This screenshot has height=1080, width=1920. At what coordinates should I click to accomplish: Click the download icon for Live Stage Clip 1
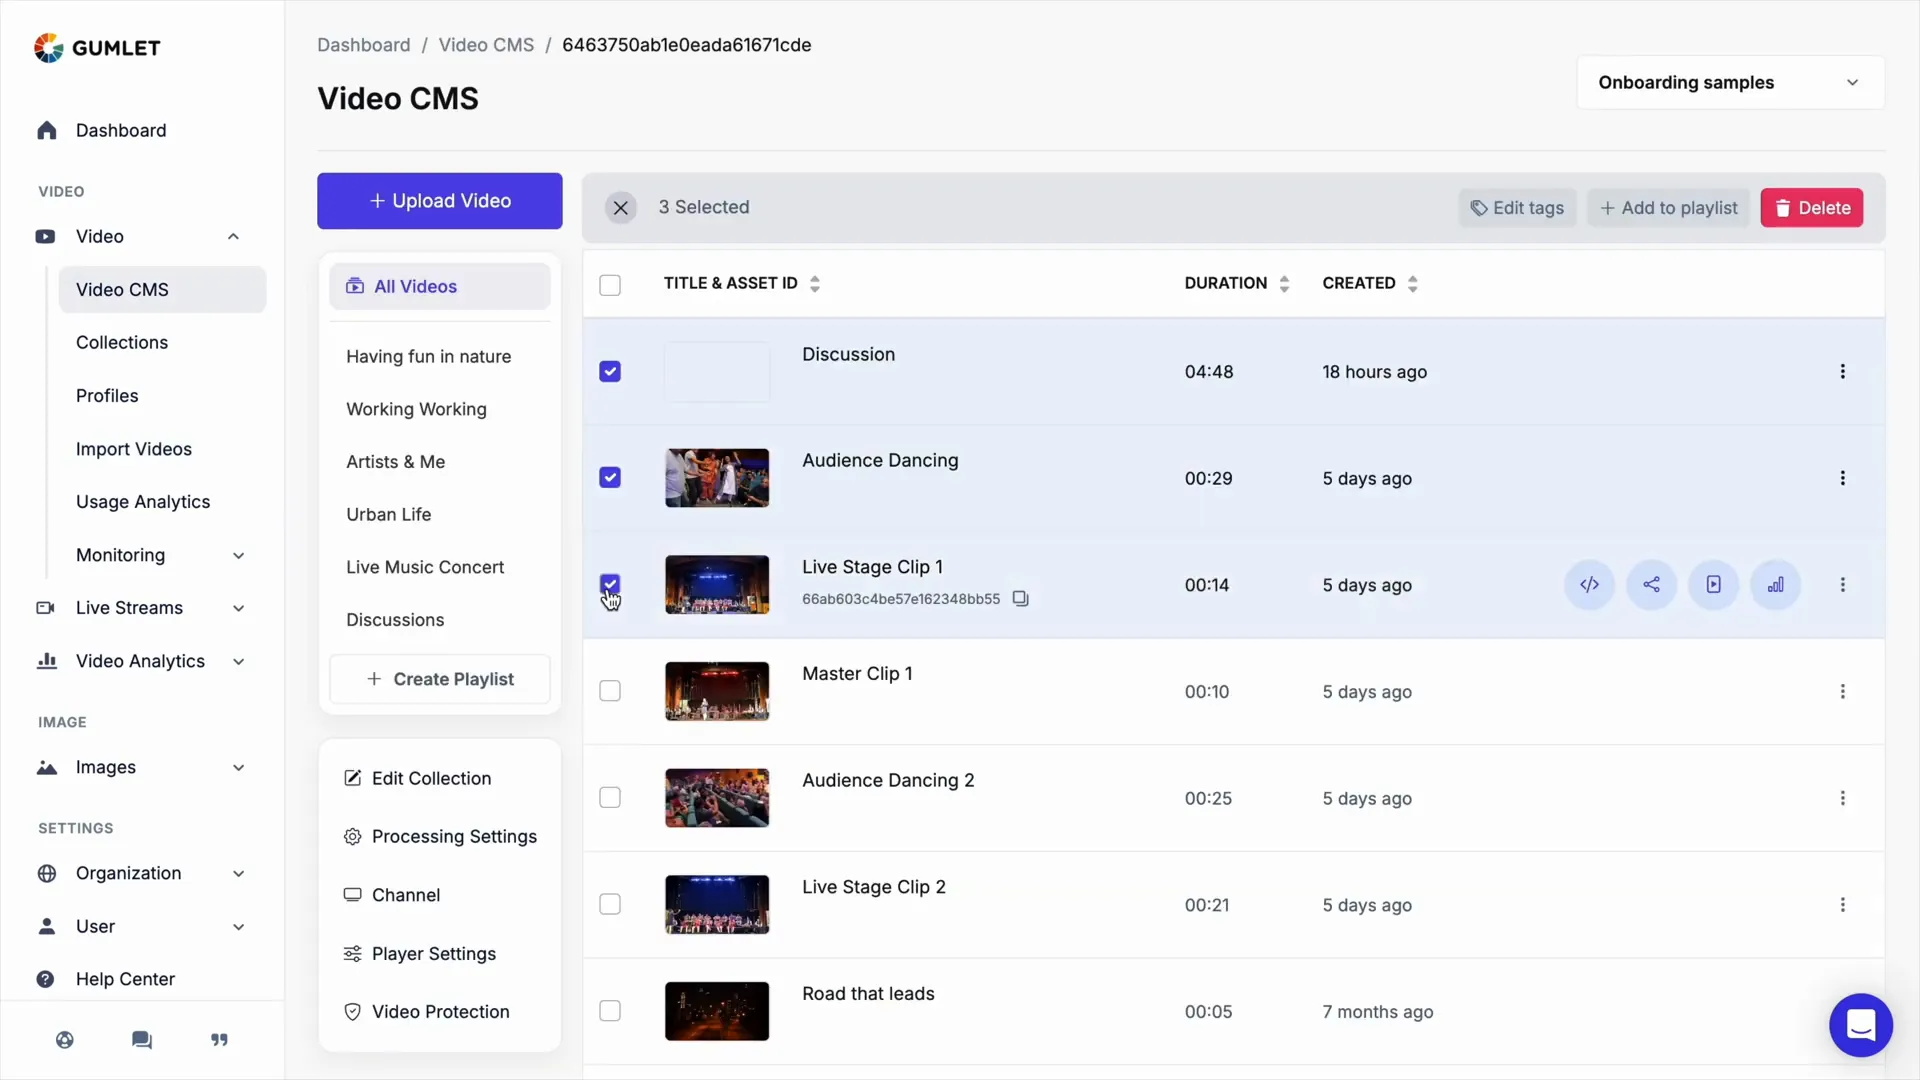pos(1712,584)
